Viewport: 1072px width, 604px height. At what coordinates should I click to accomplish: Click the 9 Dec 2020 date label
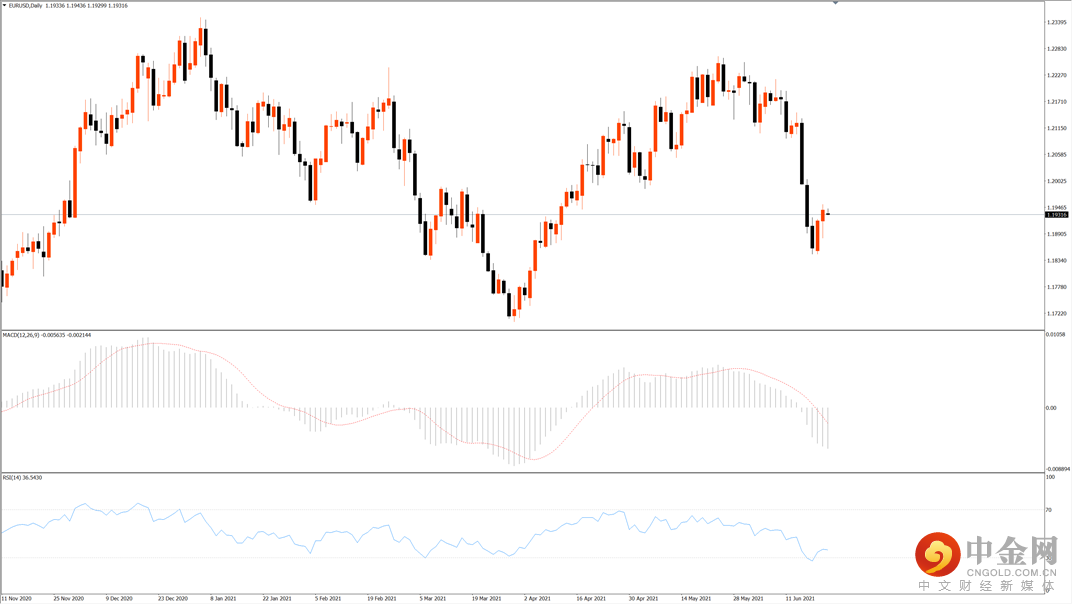pyautogui.click(x=120, y=599)
